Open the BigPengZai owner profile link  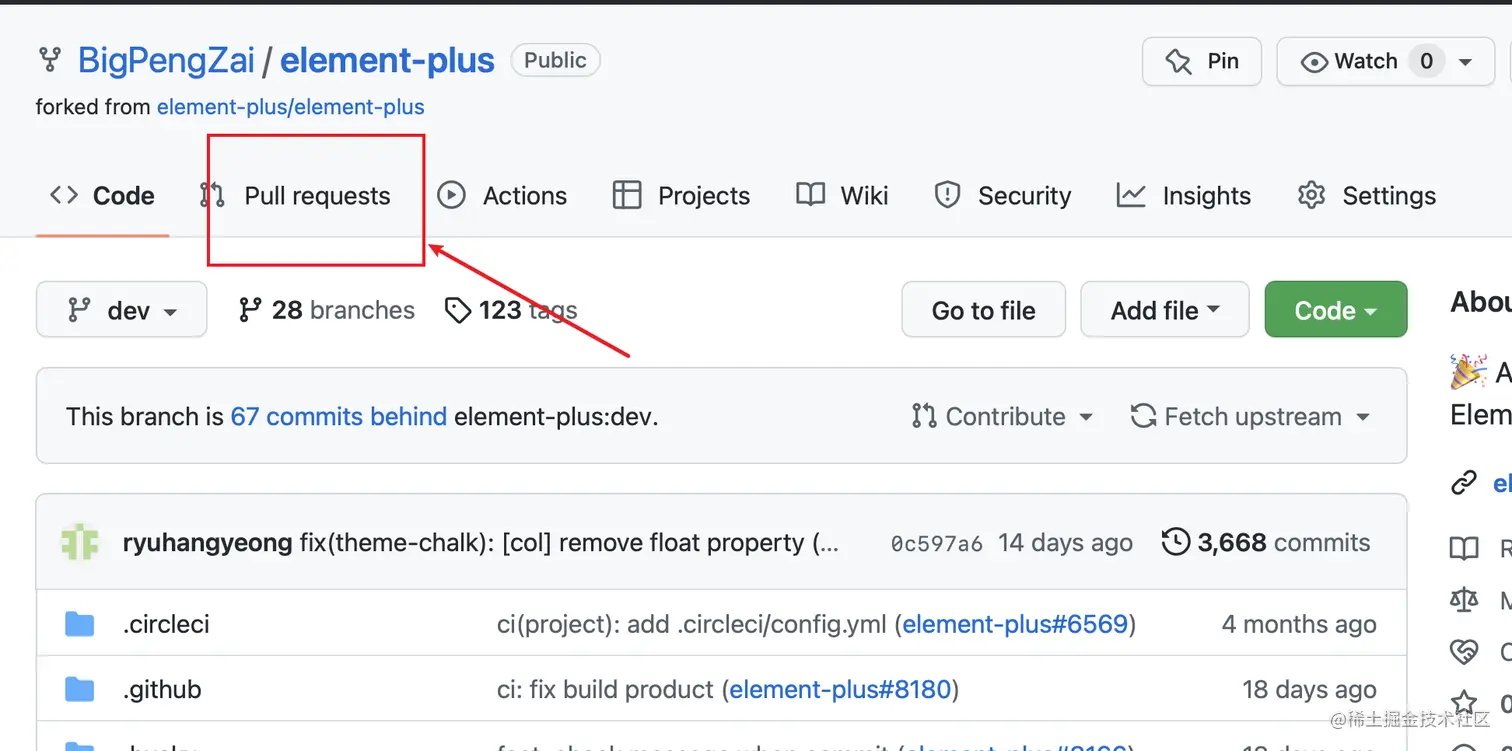click(x=166, y=60)
